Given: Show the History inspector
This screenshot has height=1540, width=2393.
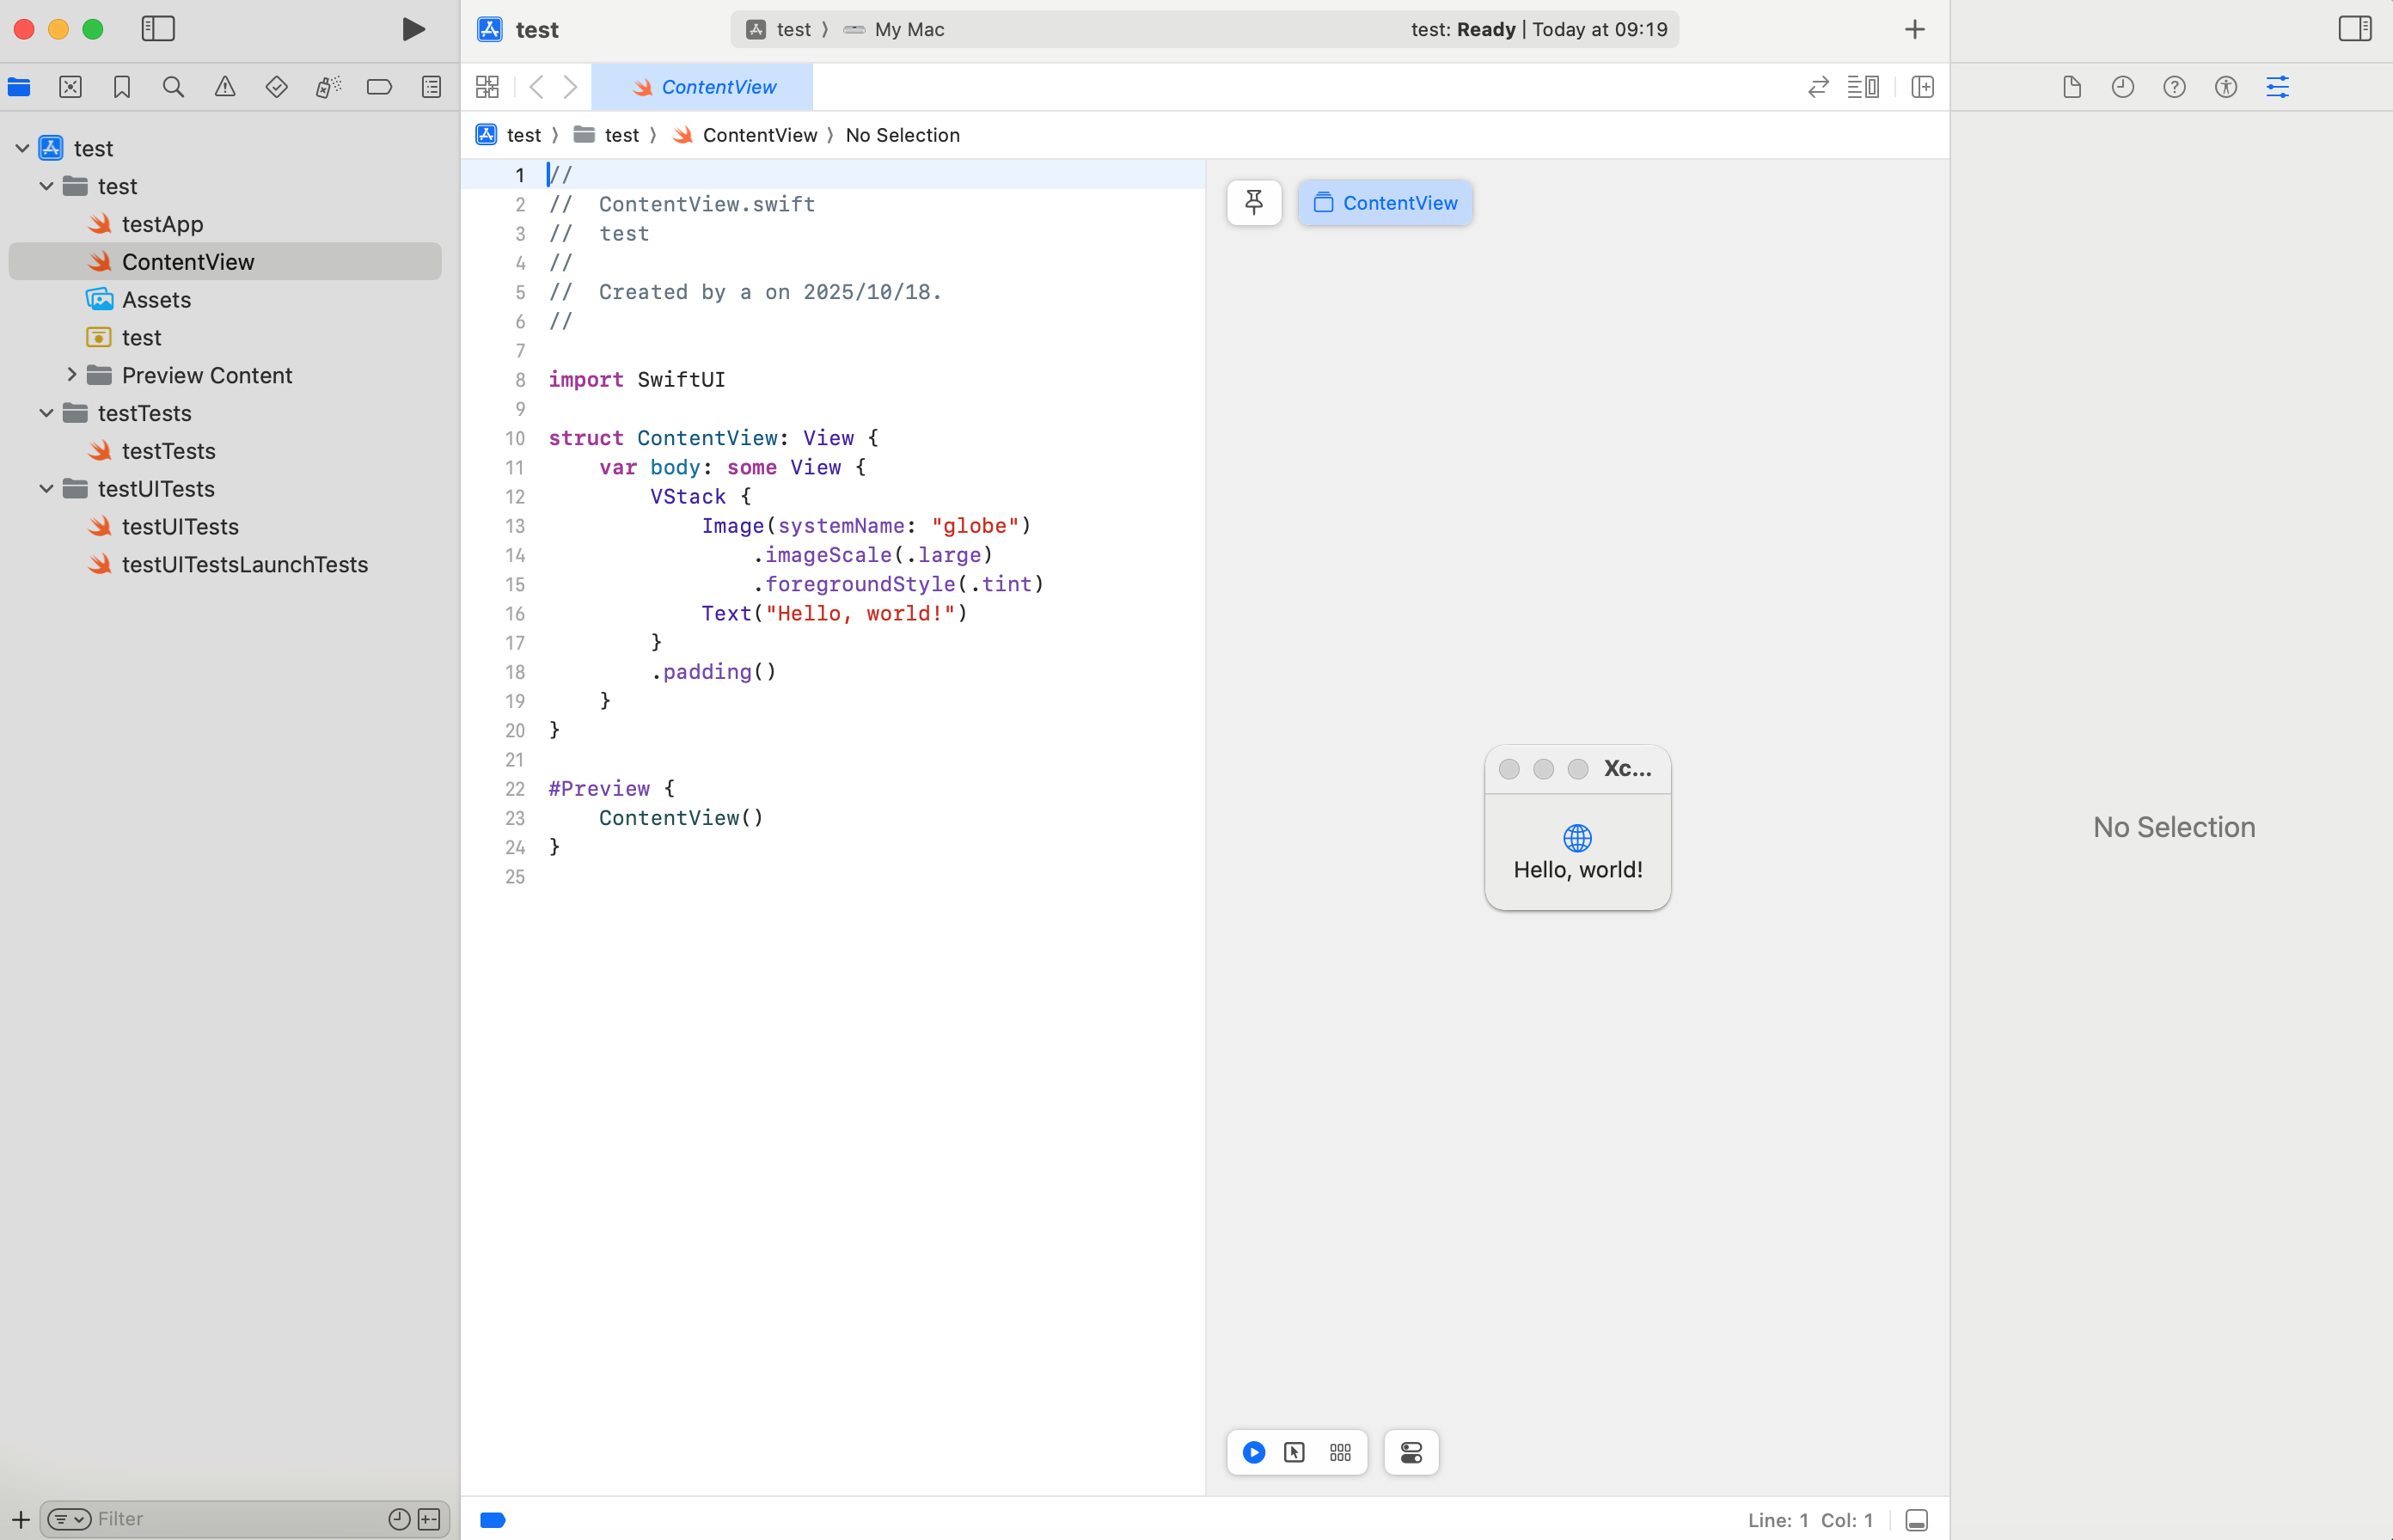Looking at the screenshot, I should 2122,87.
